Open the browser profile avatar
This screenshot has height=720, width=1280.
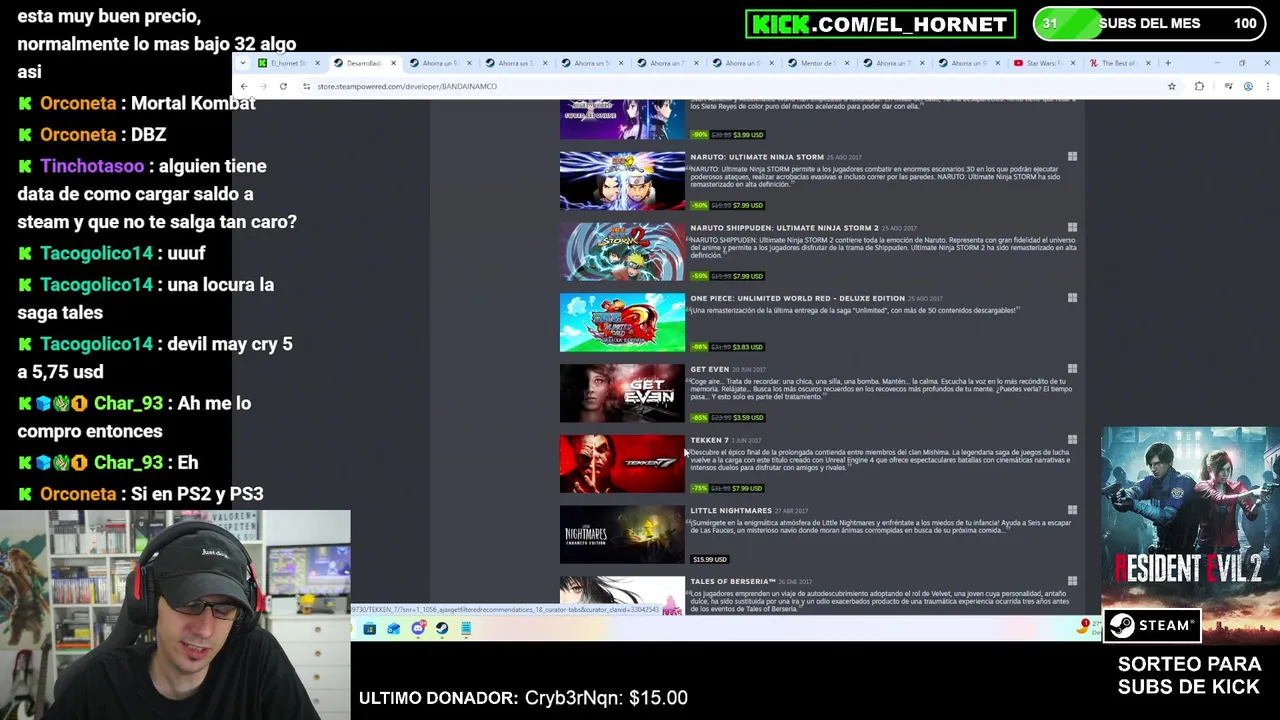click(1248, 86)
